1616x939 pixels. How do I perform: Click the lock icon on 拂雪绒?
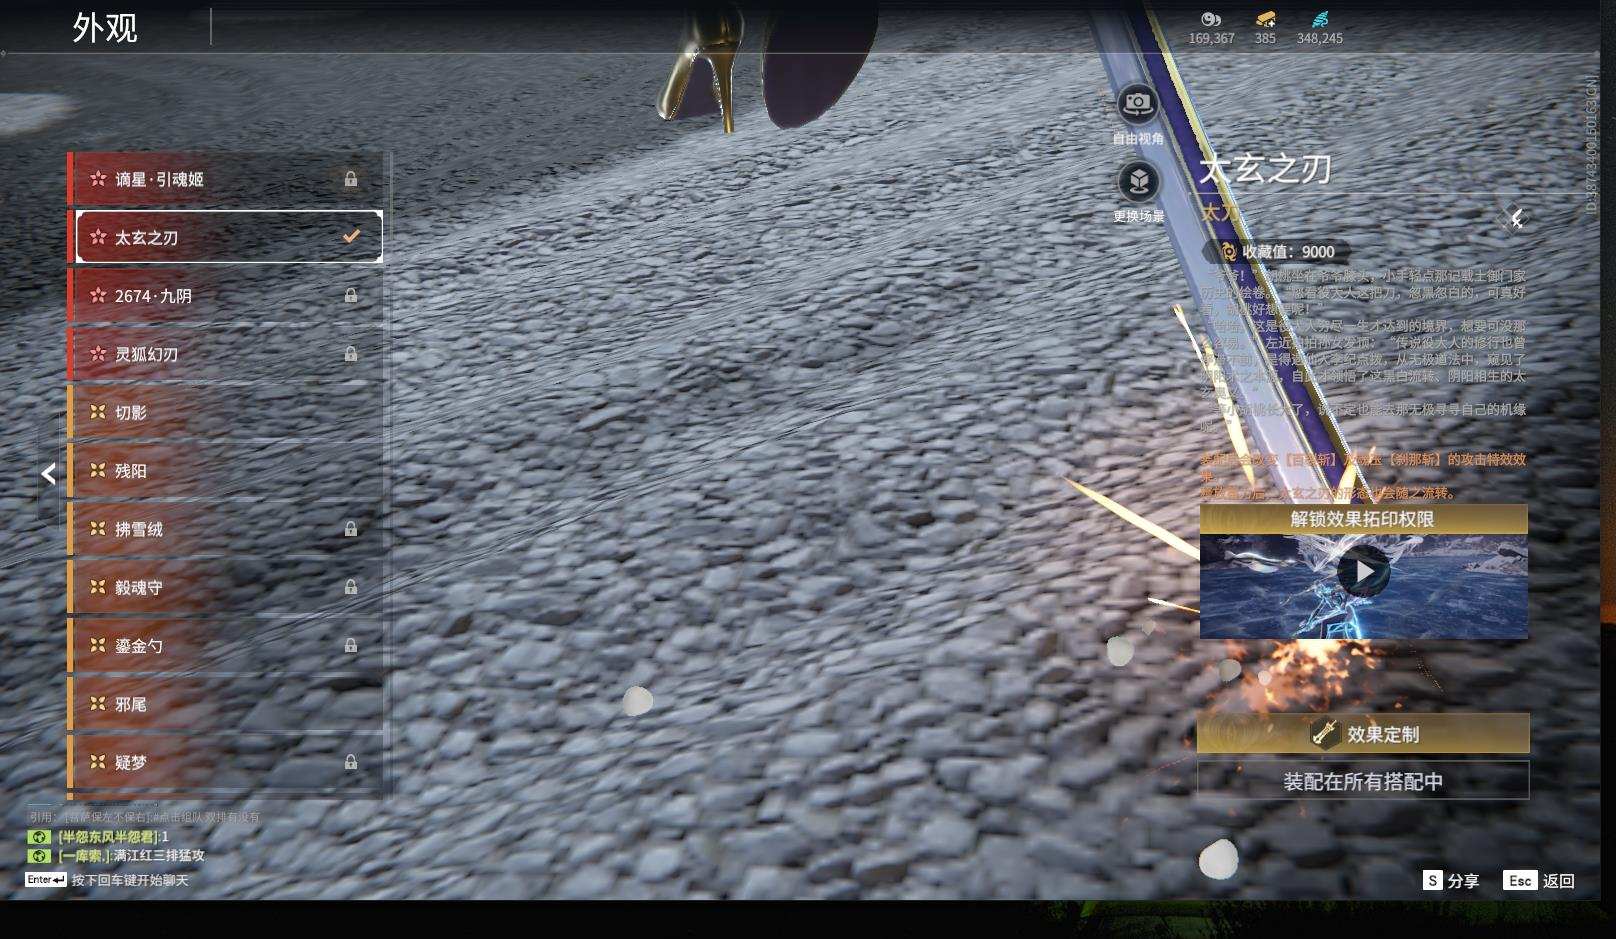(x=351, y=529)
